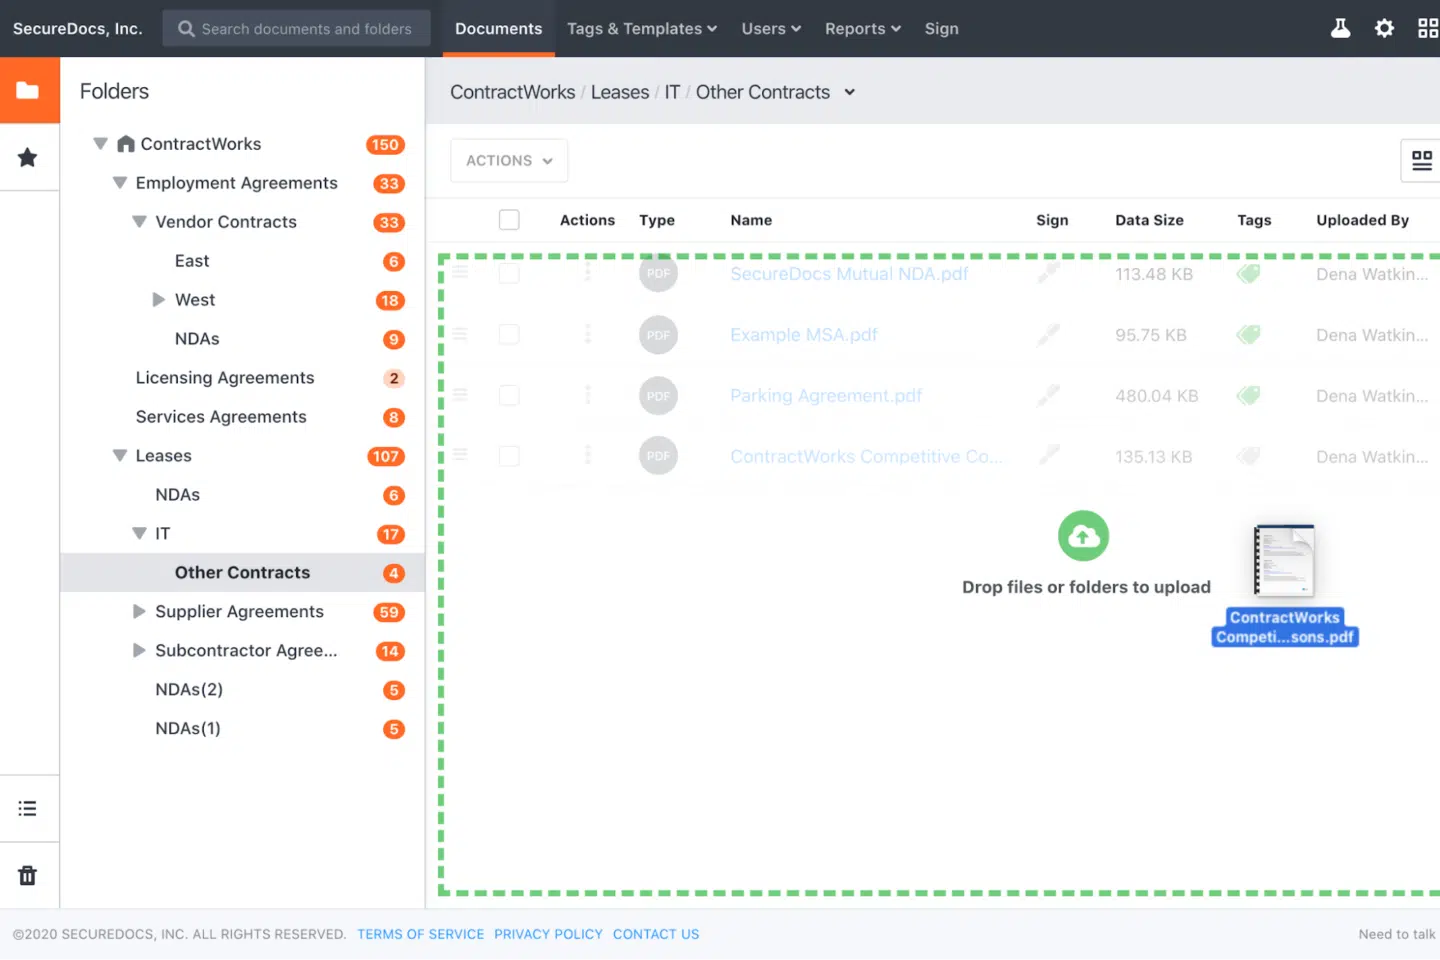
Task: Click PDF type icon for Parking Agreement.pdf
Action: pos(658,396)
